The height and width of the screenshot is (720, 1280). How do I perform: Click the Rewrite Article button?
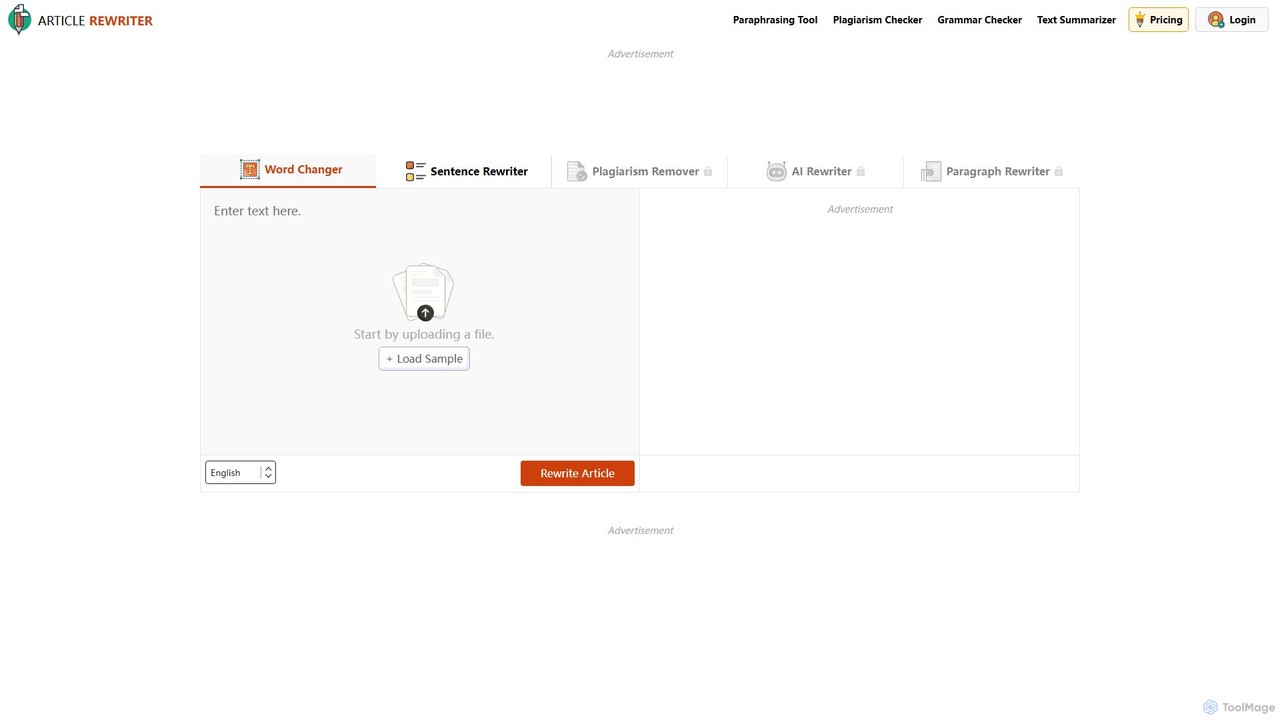[577, 473]
